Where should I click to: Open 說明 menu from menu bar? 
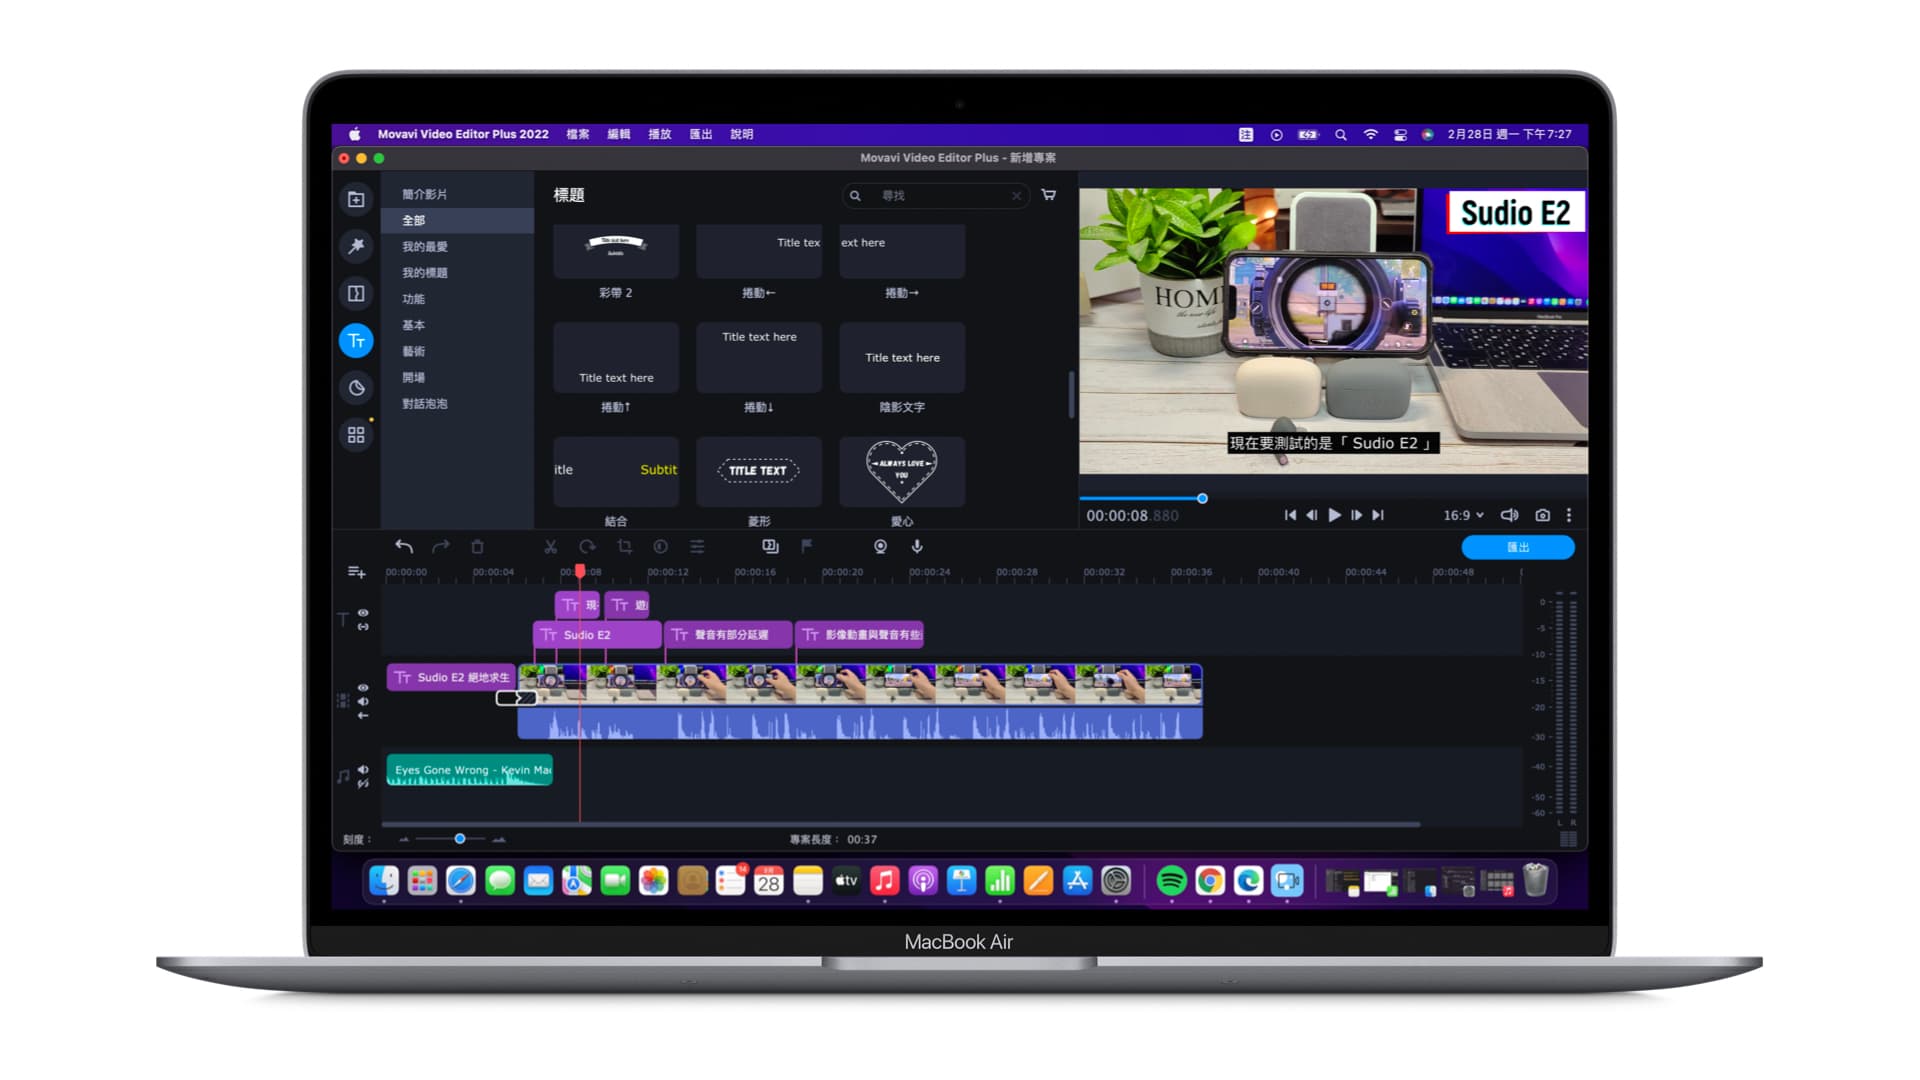(x=740, y=133)
